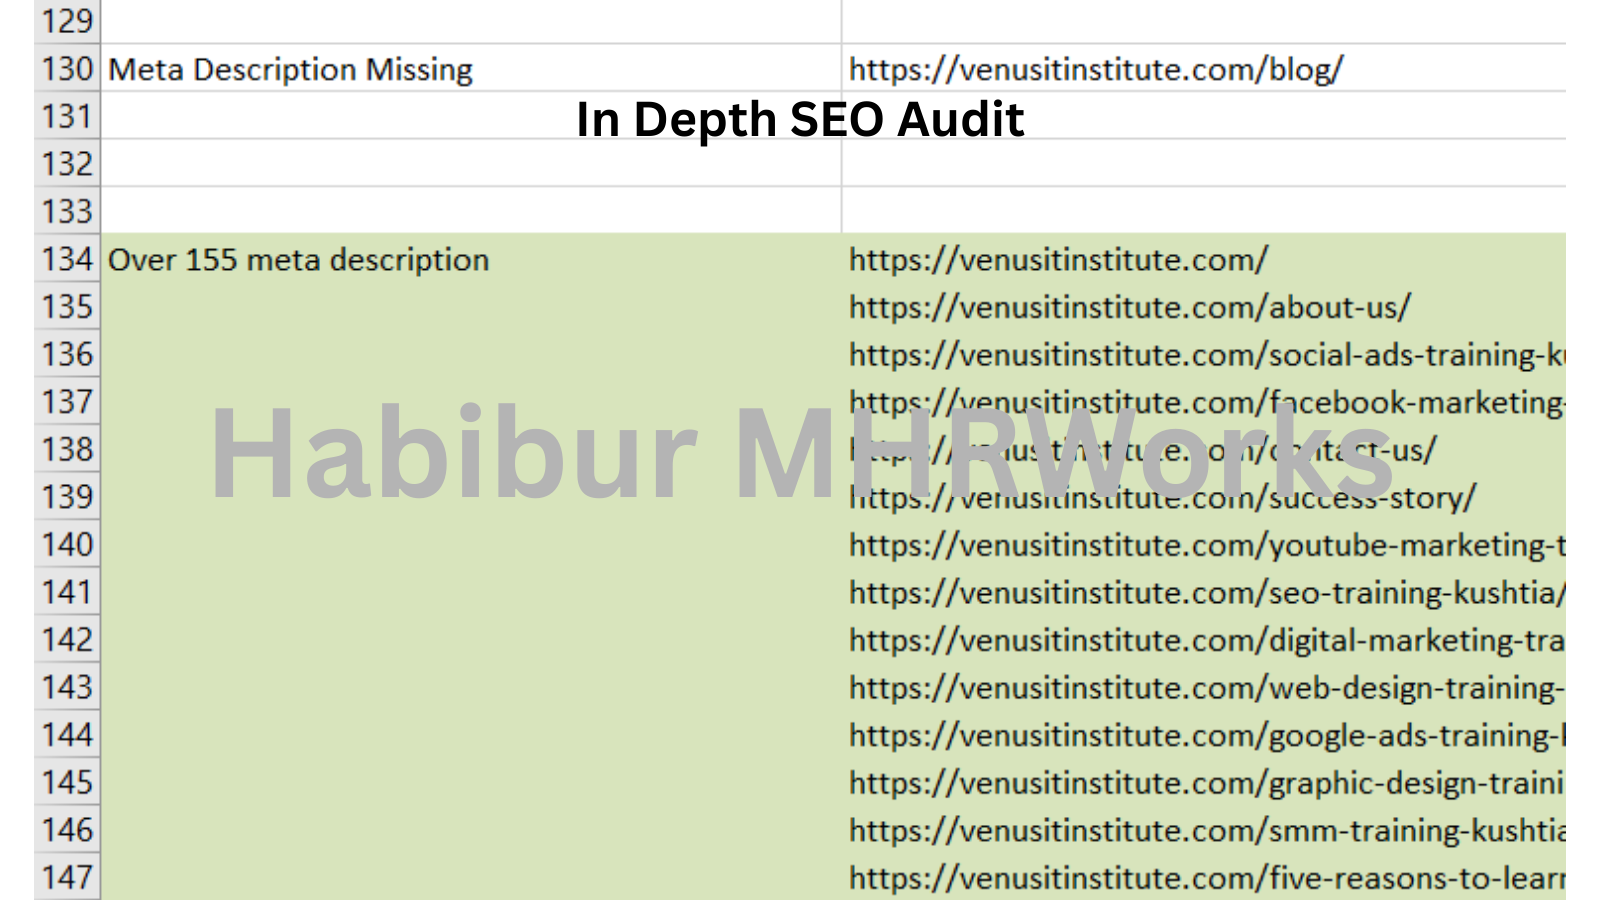Open the social-ads-training URL
Image resolution: width=1600 pixels, height=900 pixels.
pyautogui.click(x=1206, y=355)
